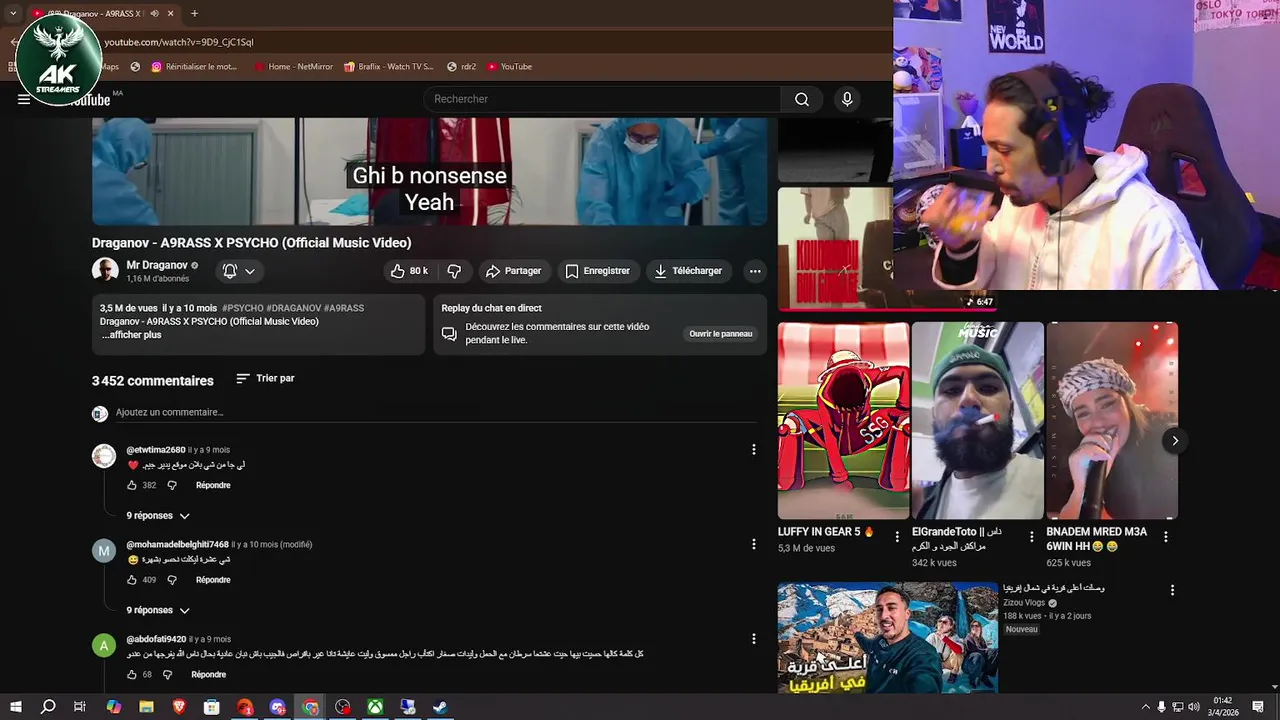This screenshot has height=720, width=1280.
Task: Click the #PSYCHO hashtag link
Action: [x=243, y=308]
